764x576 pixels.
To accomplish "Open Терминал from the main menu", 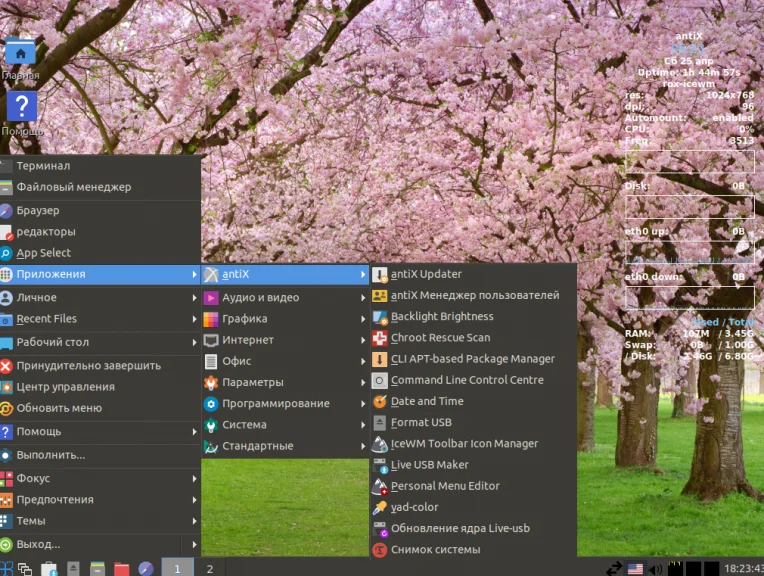I will coord(43,166).
